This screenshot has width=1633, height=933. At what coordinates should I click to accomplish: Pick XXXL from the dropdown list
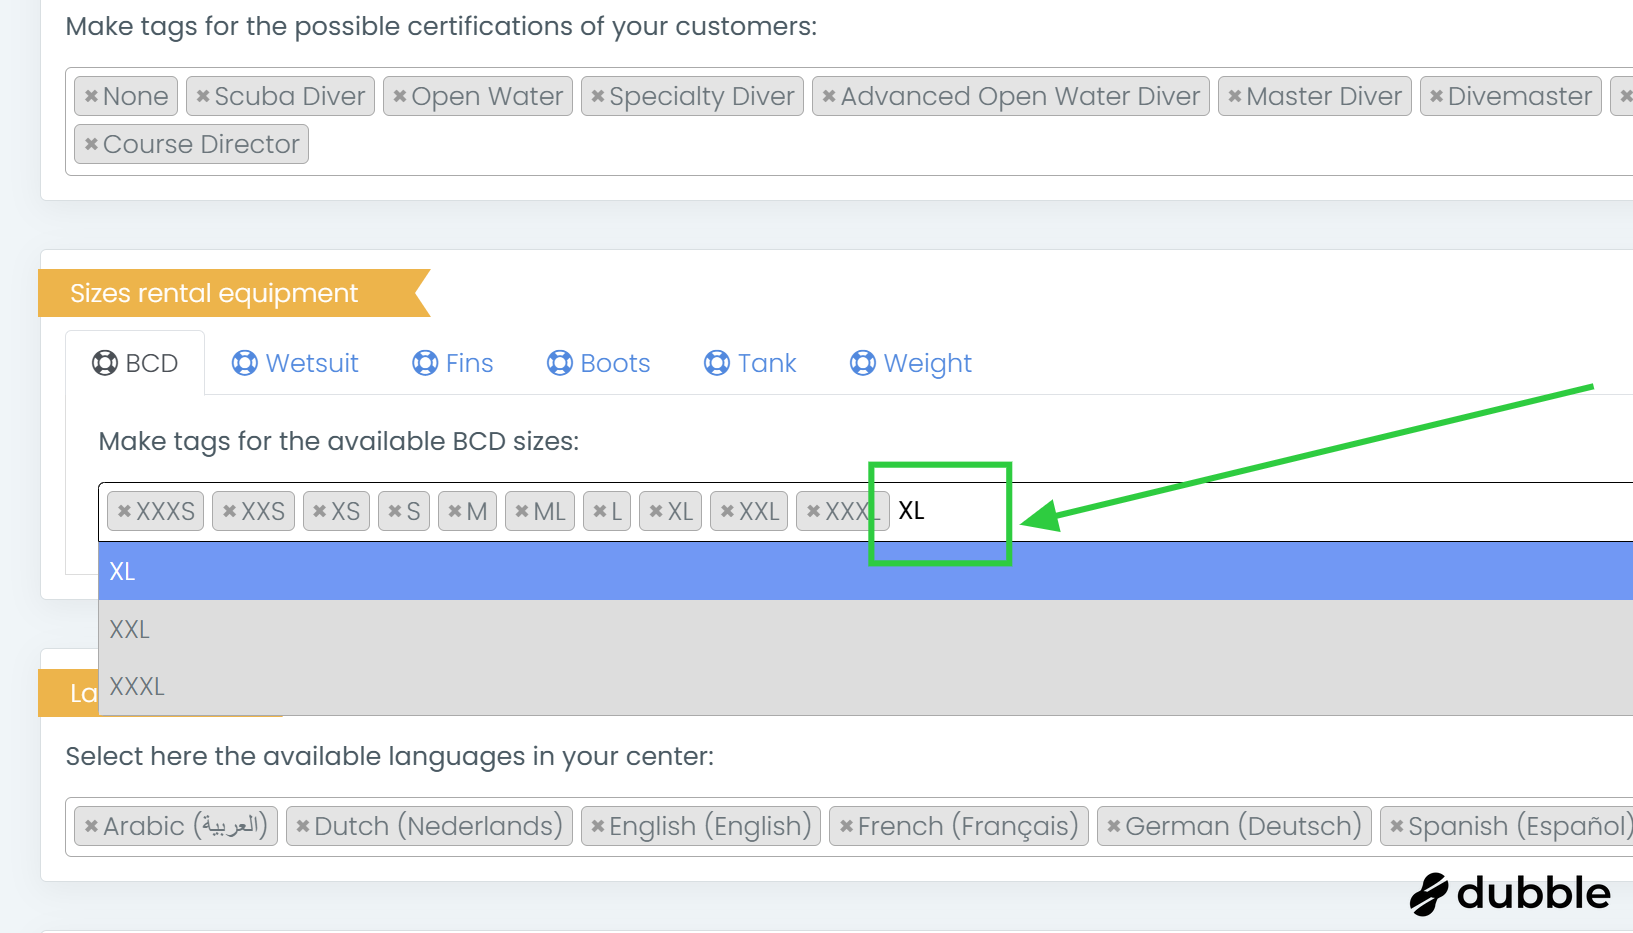tap(137, 687)
